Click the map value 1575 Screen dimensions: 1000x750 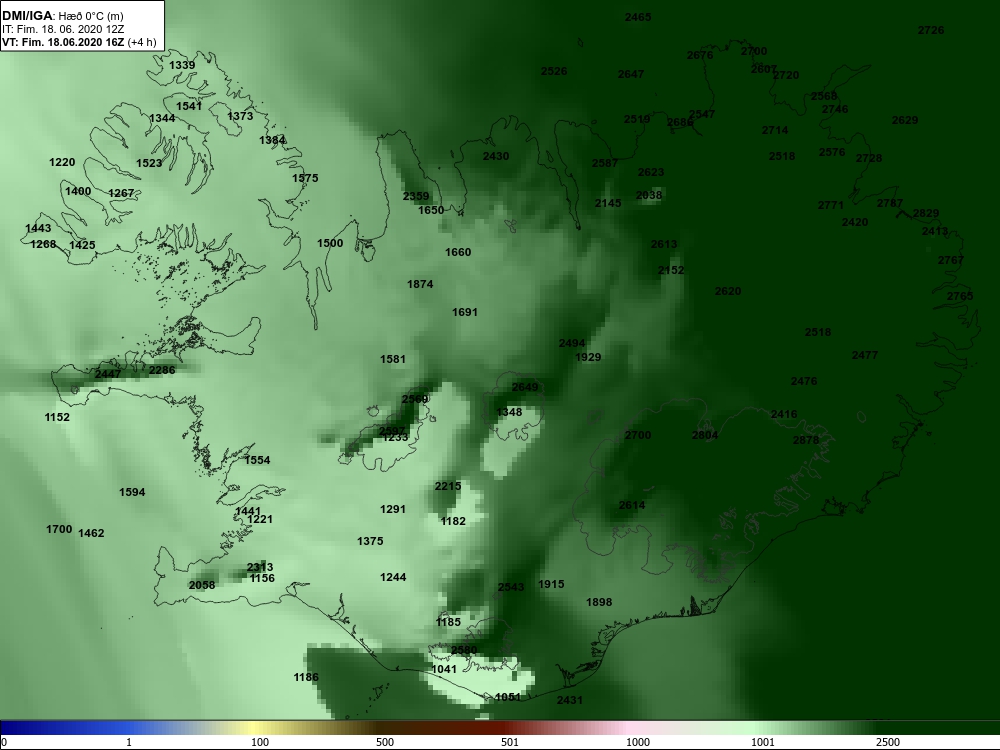tap(305, 178)
